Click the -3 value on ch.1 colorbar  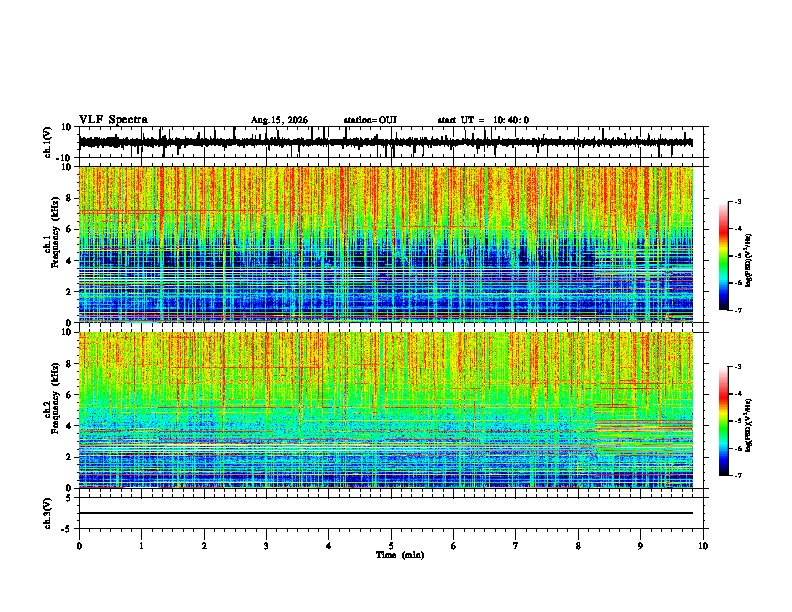(x=737, y=202)
